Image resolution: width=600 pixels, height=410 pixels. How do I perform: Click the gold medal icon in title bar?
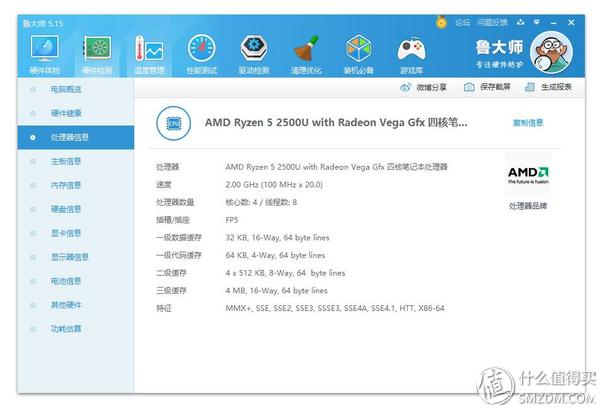pyautogui.click(x=442, y=22)
